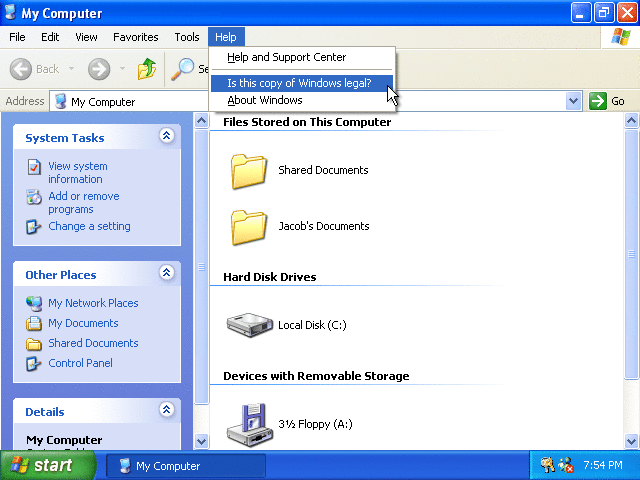This screenshot has width=640, height=480.
Task: Click the title bar My Computer icon
Action: 11,12
